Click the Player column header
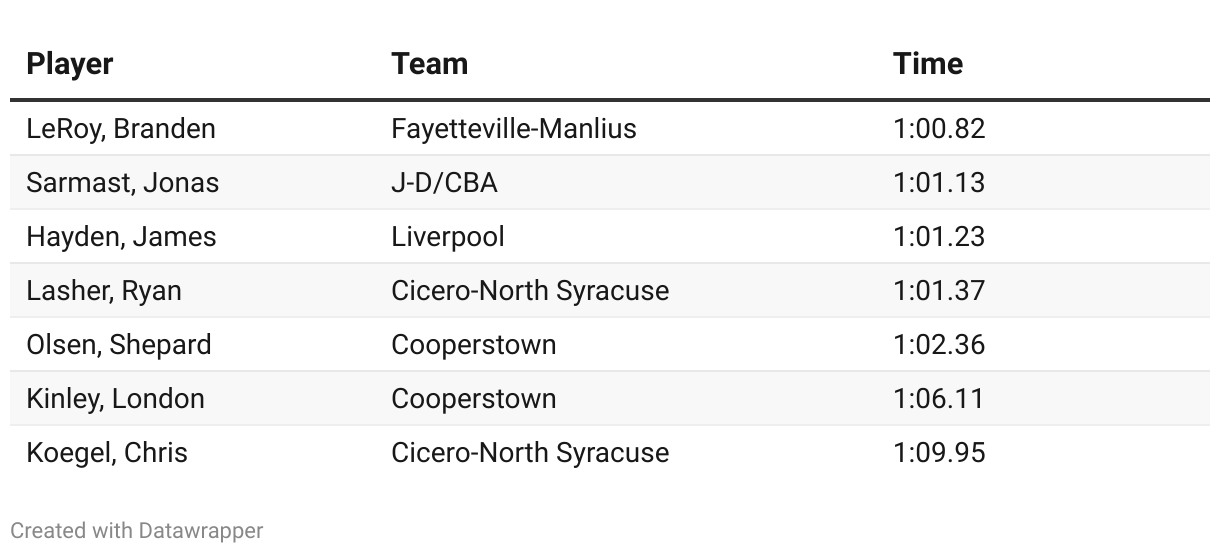1220x554 pixels. 70,64
